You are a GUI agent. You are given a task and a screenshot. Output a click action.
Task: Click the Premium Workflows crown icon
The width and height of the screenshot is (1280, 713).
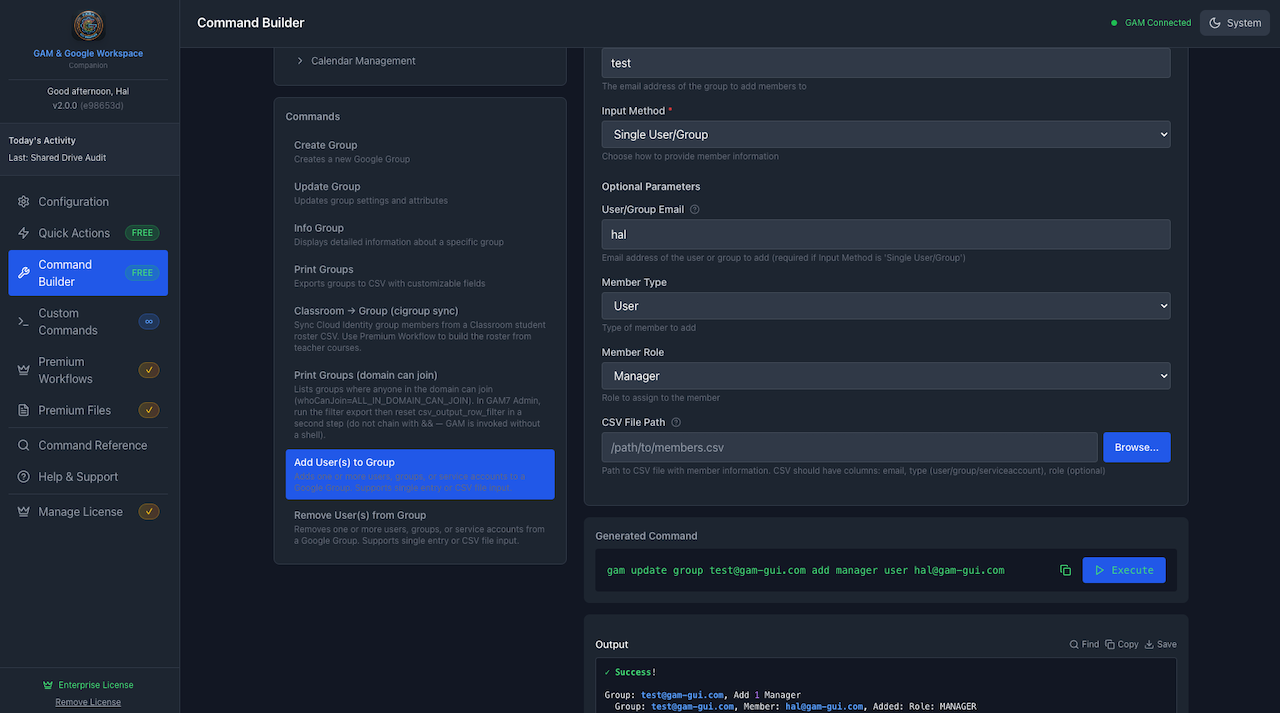point(24,370)
